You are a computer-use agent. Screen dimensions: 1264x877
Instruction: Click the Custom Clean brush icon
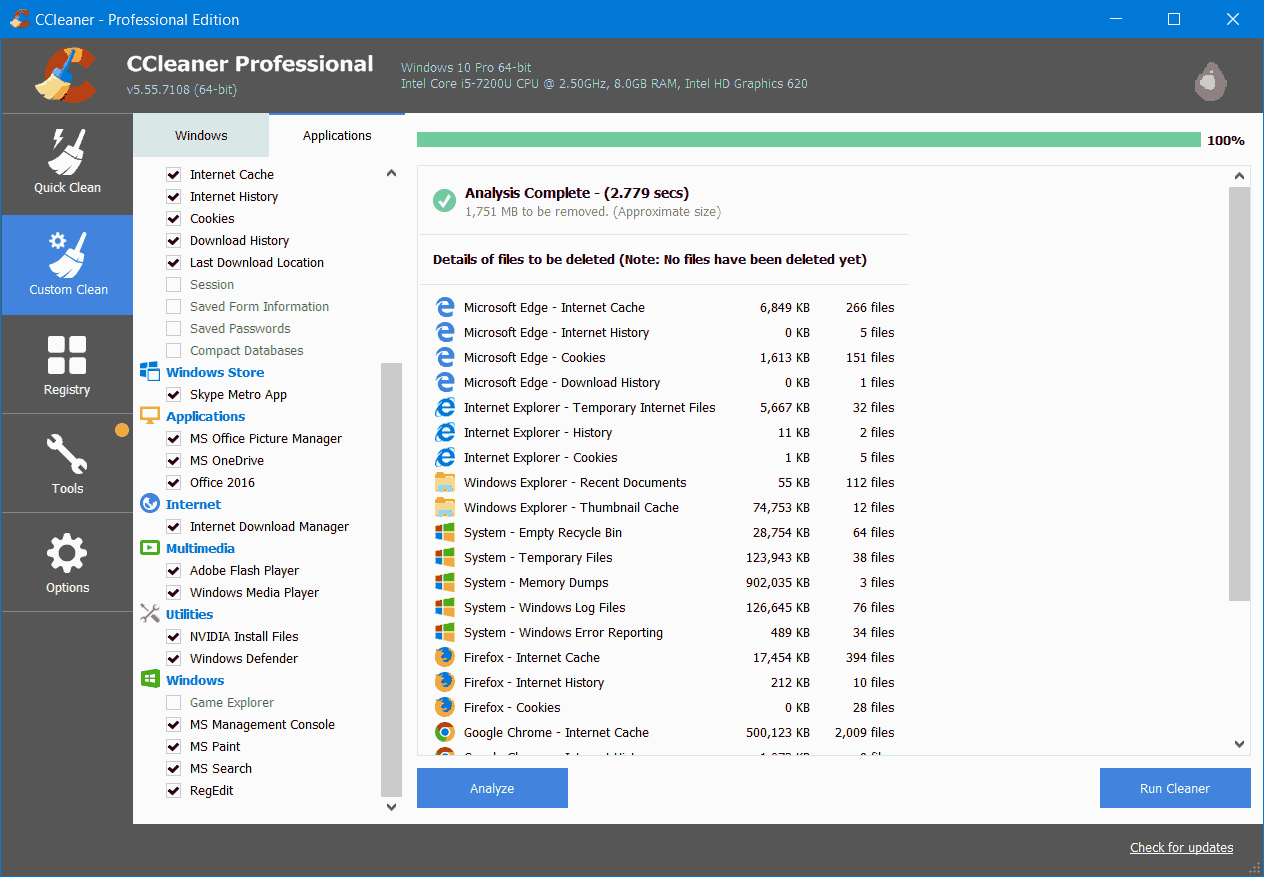[67, 252]
